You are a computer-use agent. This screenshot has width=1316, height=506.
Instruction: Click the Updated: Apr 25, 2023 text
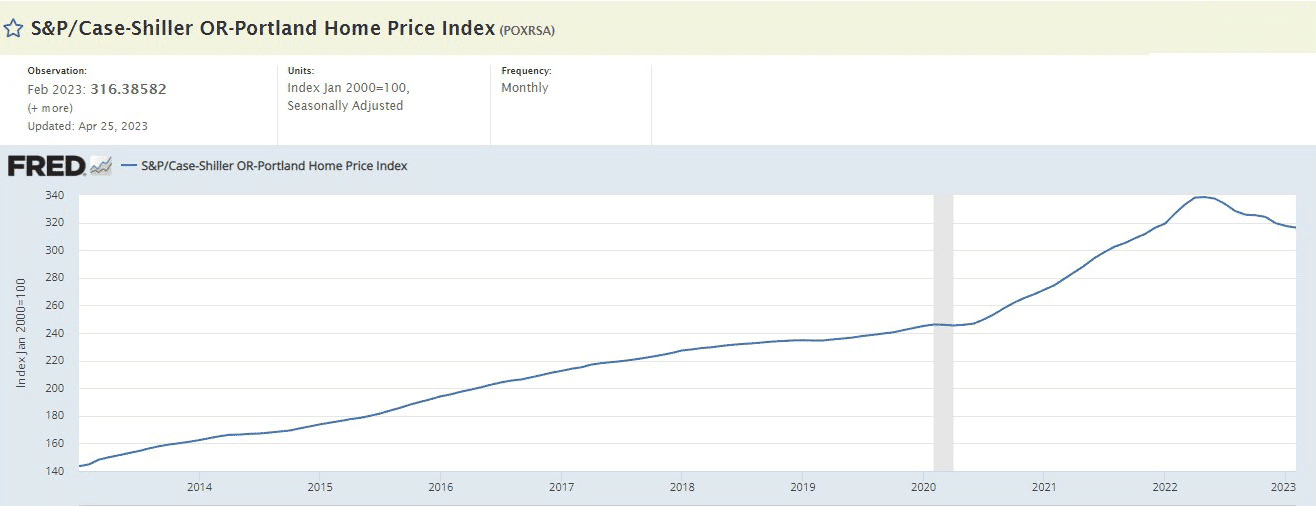[88, 126]
